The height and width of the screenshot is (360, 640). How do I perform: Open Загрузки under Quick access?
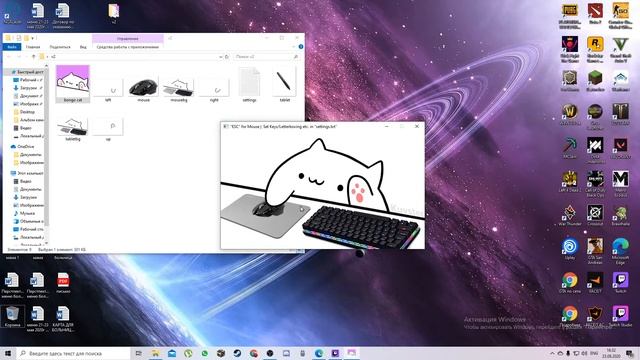tap(28, 88)
